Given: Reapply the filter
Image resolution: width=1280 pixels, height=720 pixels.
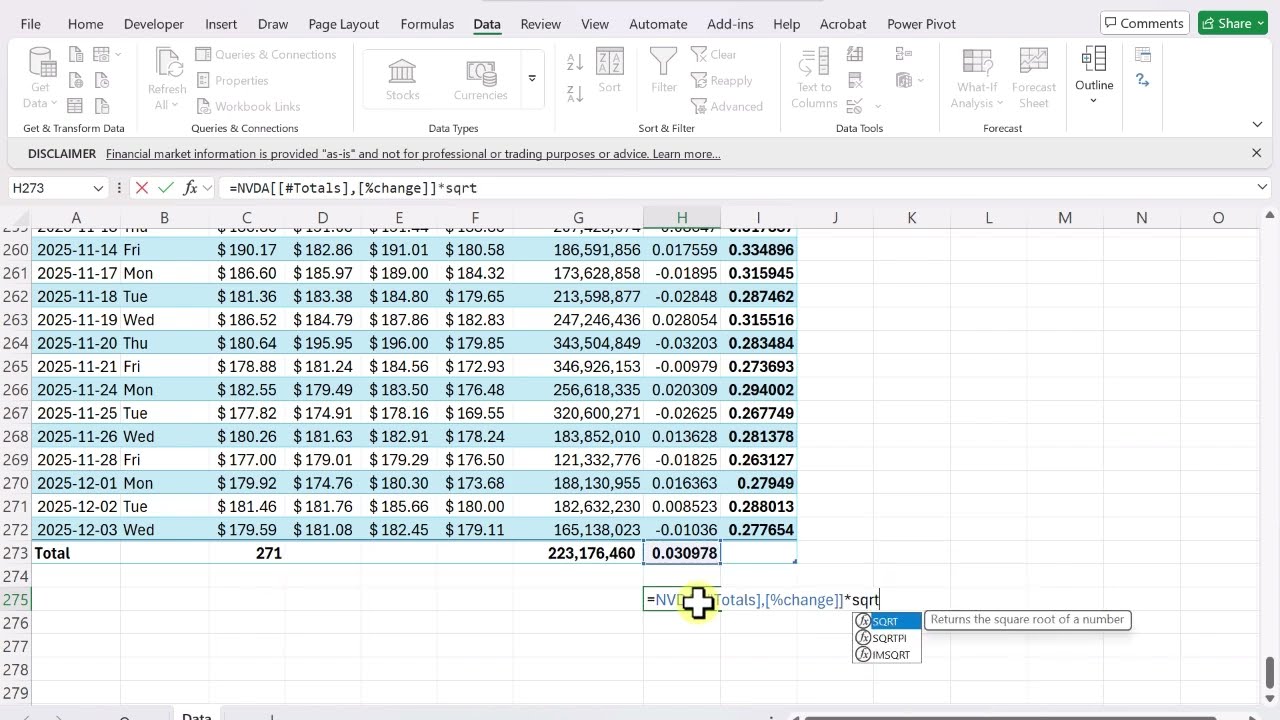Looking at the screenshot, I should click(722, 81).
